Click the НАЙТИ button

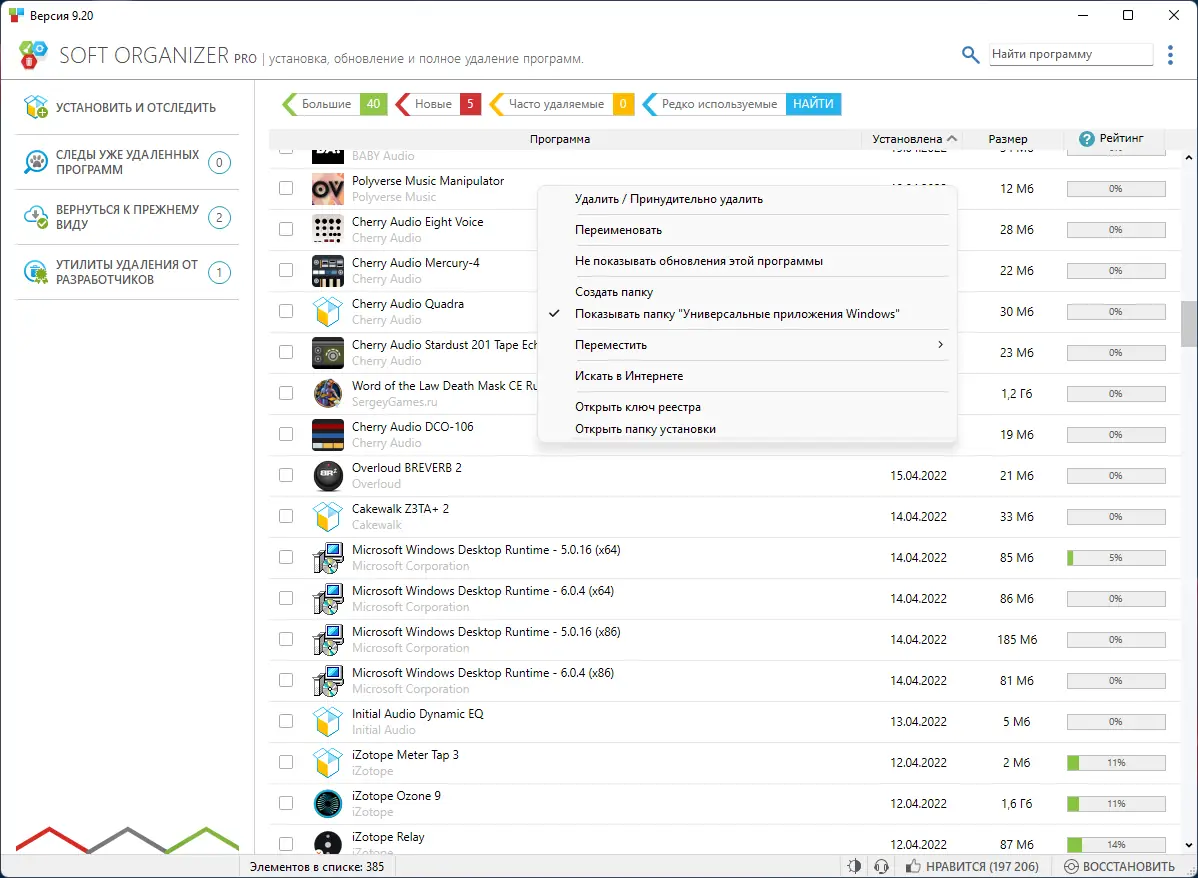tap(813, 104)
